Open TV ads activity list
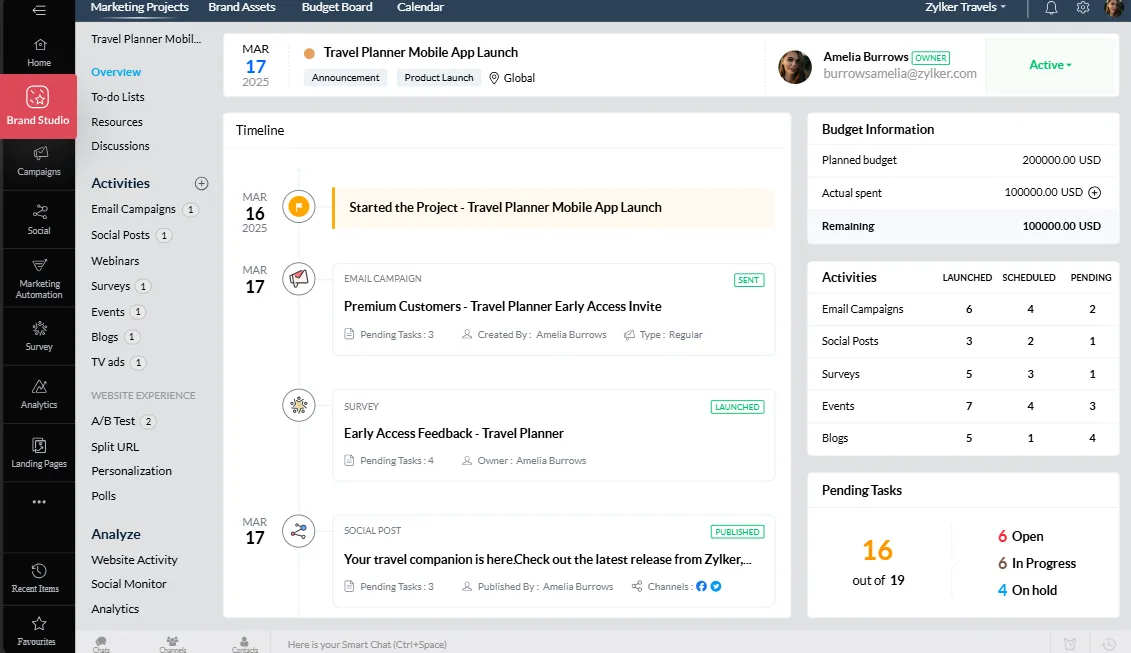1131x653 pixels. 108,362
